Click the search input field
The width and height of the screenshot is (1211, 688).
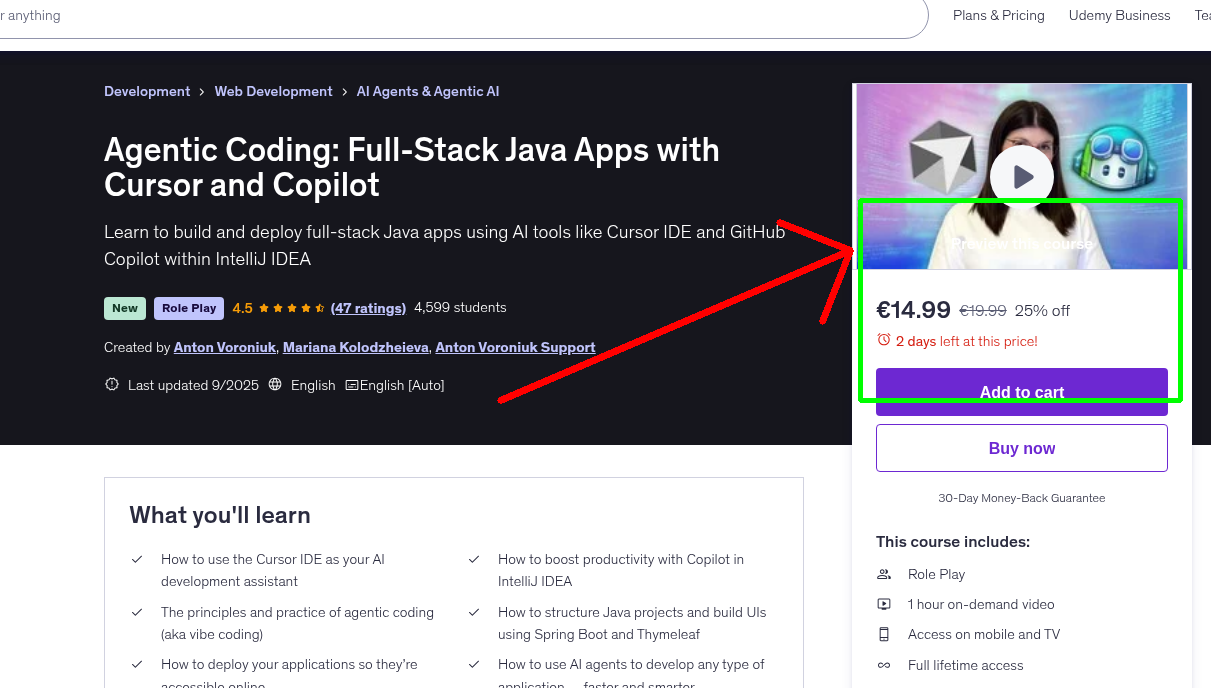point(400,15)
